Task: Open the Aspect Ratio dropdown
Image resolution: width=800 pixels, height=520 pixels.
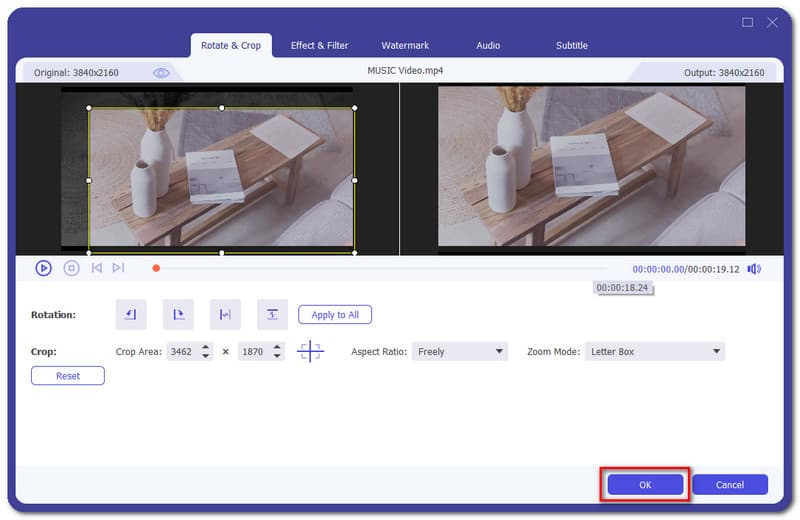Action: [x=460, y=352]
